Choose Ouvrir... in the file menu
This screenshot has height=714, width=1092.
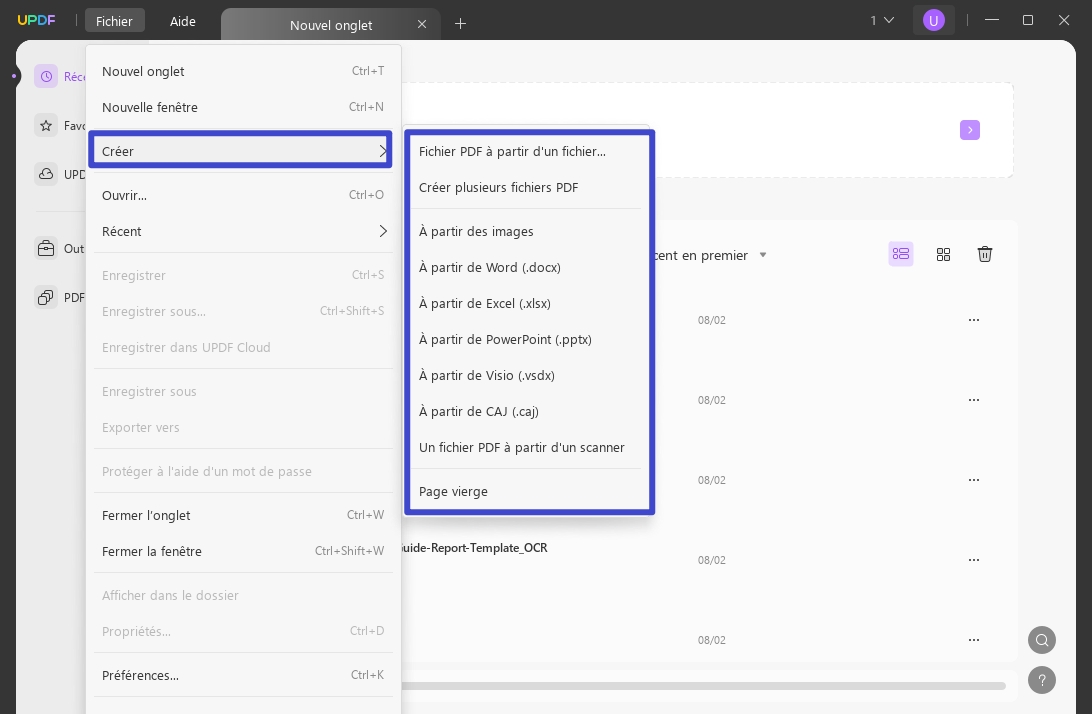pyautogui.click(x=243, y=195)
